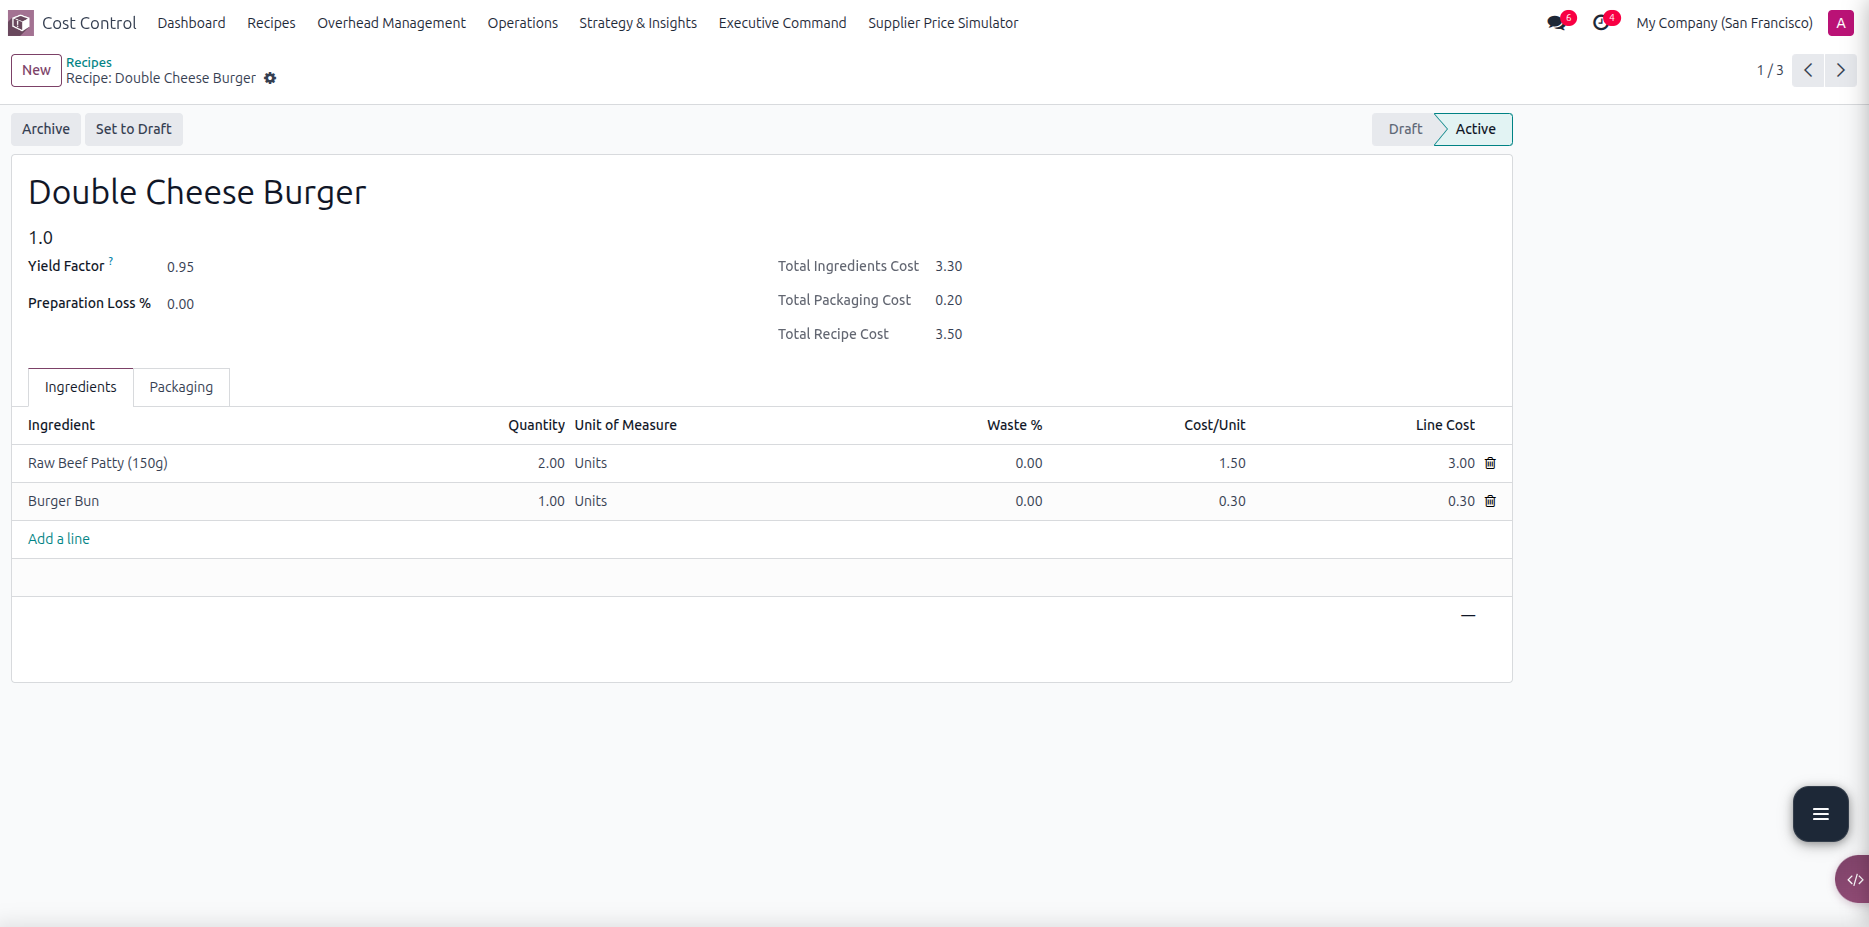Viewport: 1869px width, 927px height.
Task: Go to the next recipe record
Action: (1840, 70)
